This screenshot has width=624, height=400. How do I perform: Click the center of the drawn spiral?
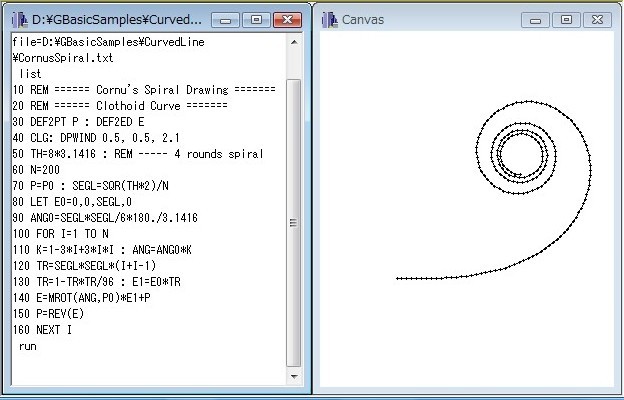click(x=522, y=156)
